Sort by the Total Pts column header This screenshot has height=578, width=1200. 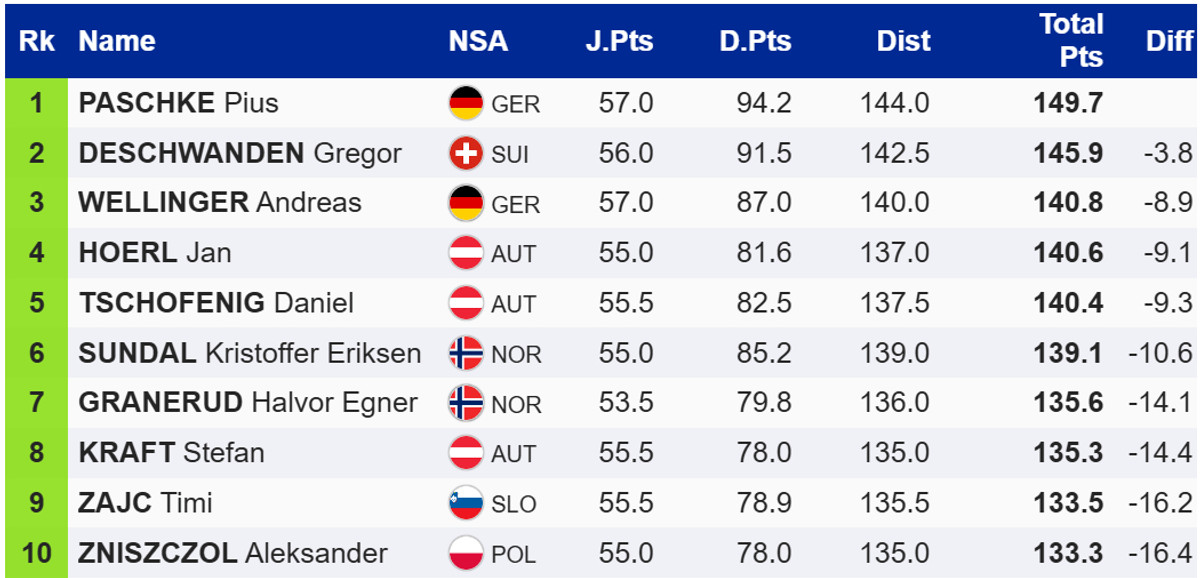pos(1071,41)
